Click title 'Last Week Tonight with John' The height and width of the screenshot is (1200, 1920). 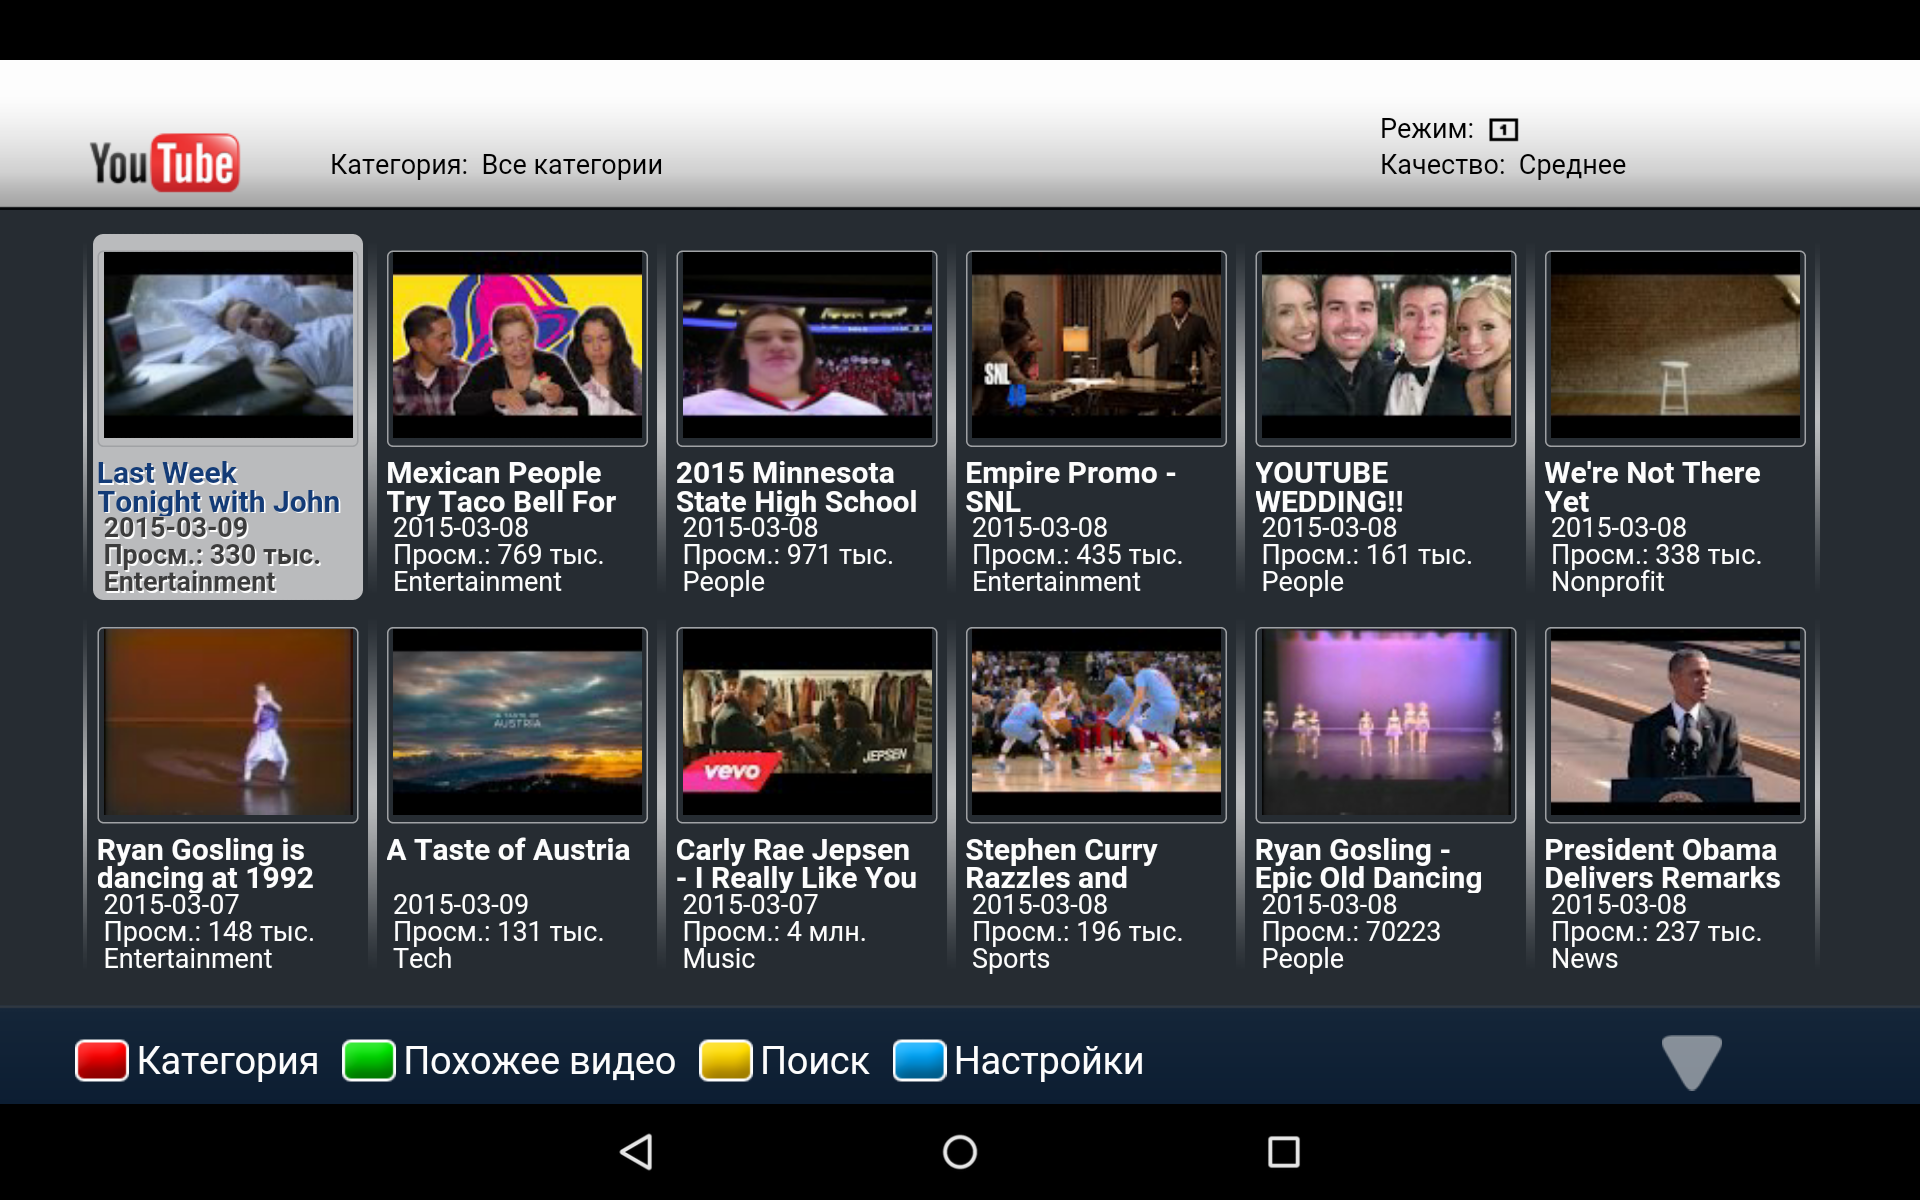pyautogui.click(x=219, y=487)
